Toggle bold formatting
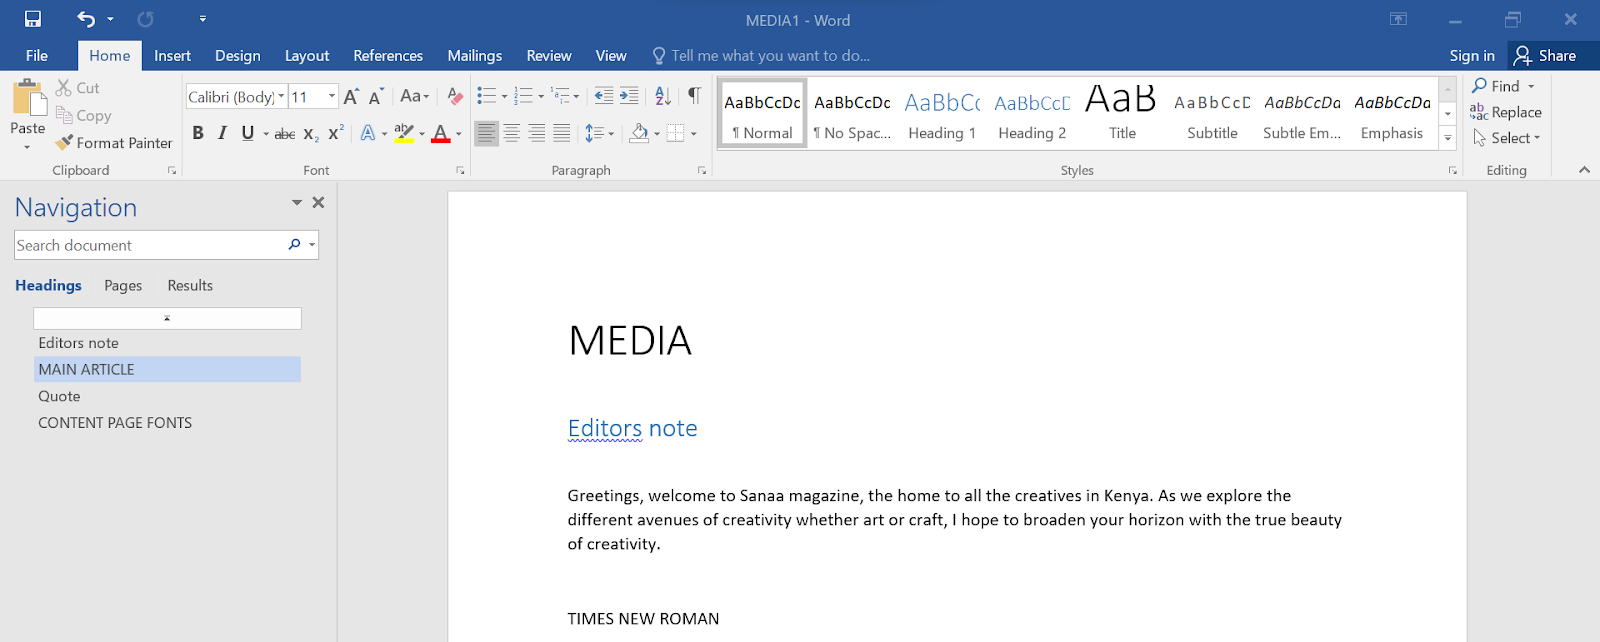This screenshot has height=642, width=1600. coord(198,133)
